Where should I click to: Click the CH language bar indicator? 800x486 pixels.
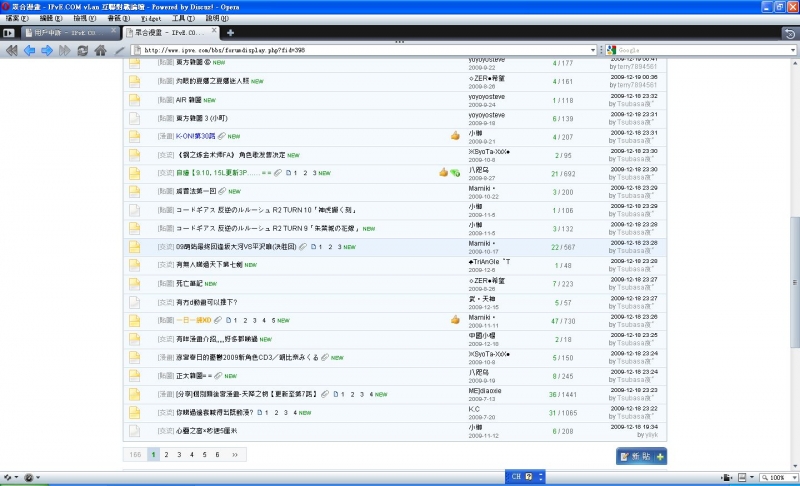click(517, 477)
